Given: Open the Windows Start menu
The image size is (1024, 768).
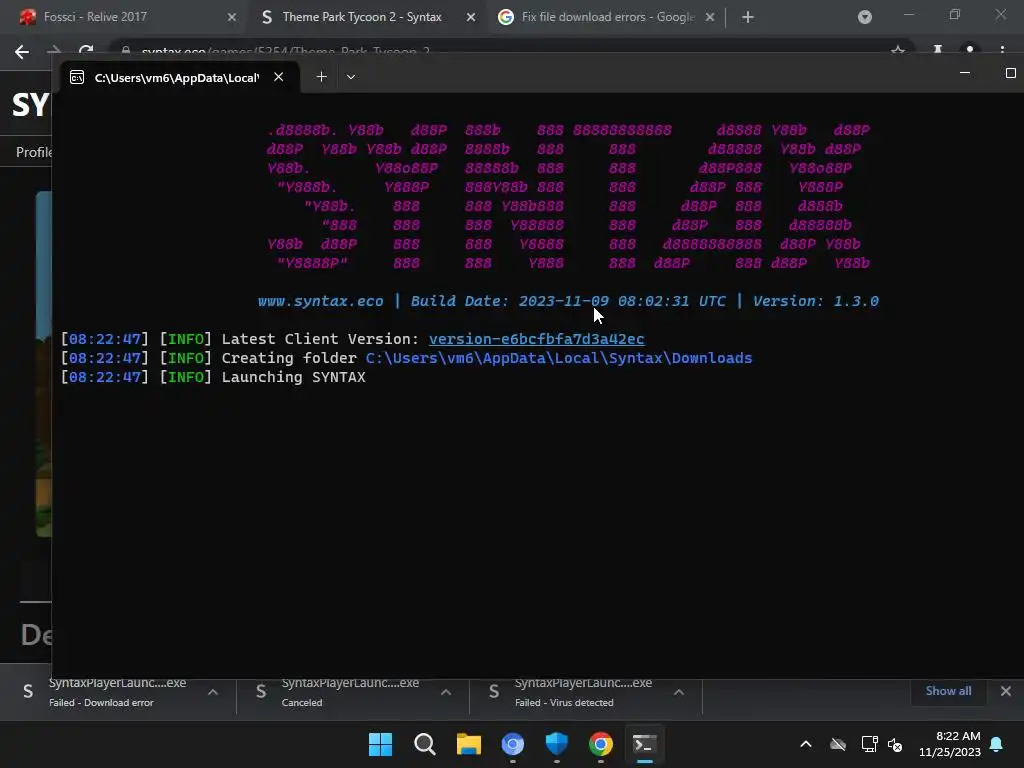Looking at the screenshot, I should (x=380, y=744).
